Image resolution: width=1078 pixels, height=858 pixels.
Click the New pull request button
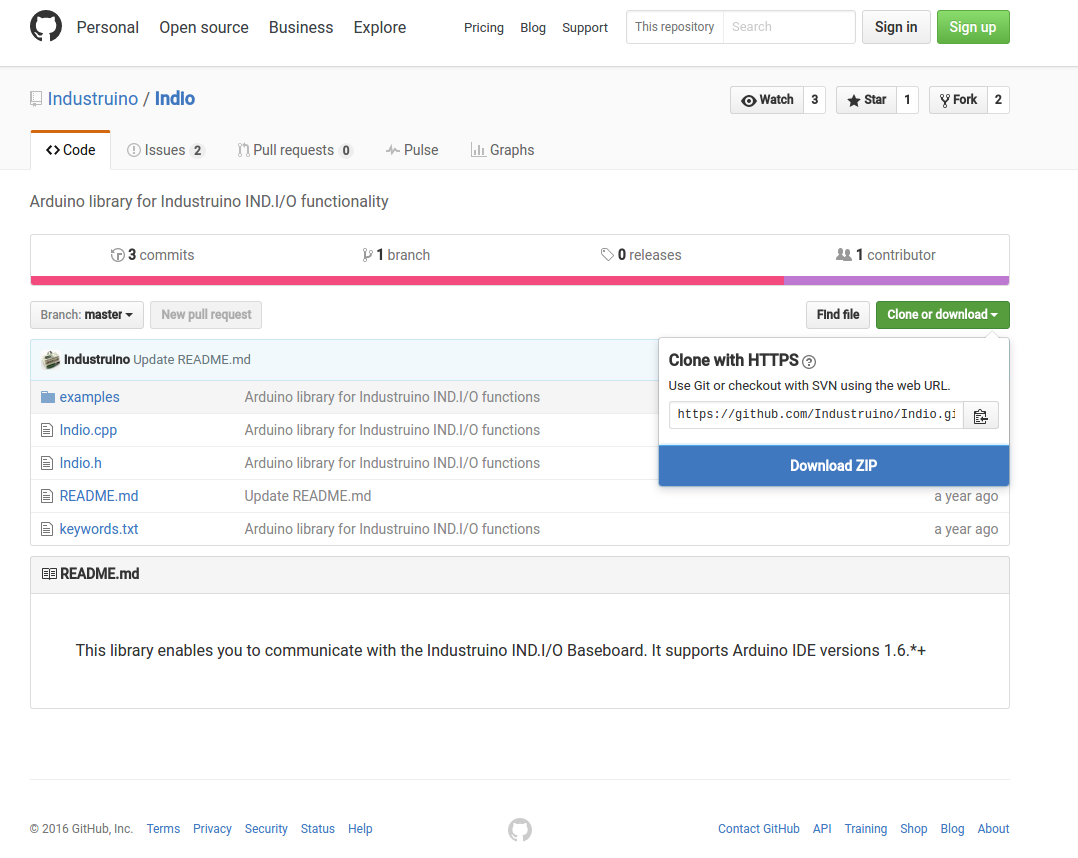tap(206, 315)
